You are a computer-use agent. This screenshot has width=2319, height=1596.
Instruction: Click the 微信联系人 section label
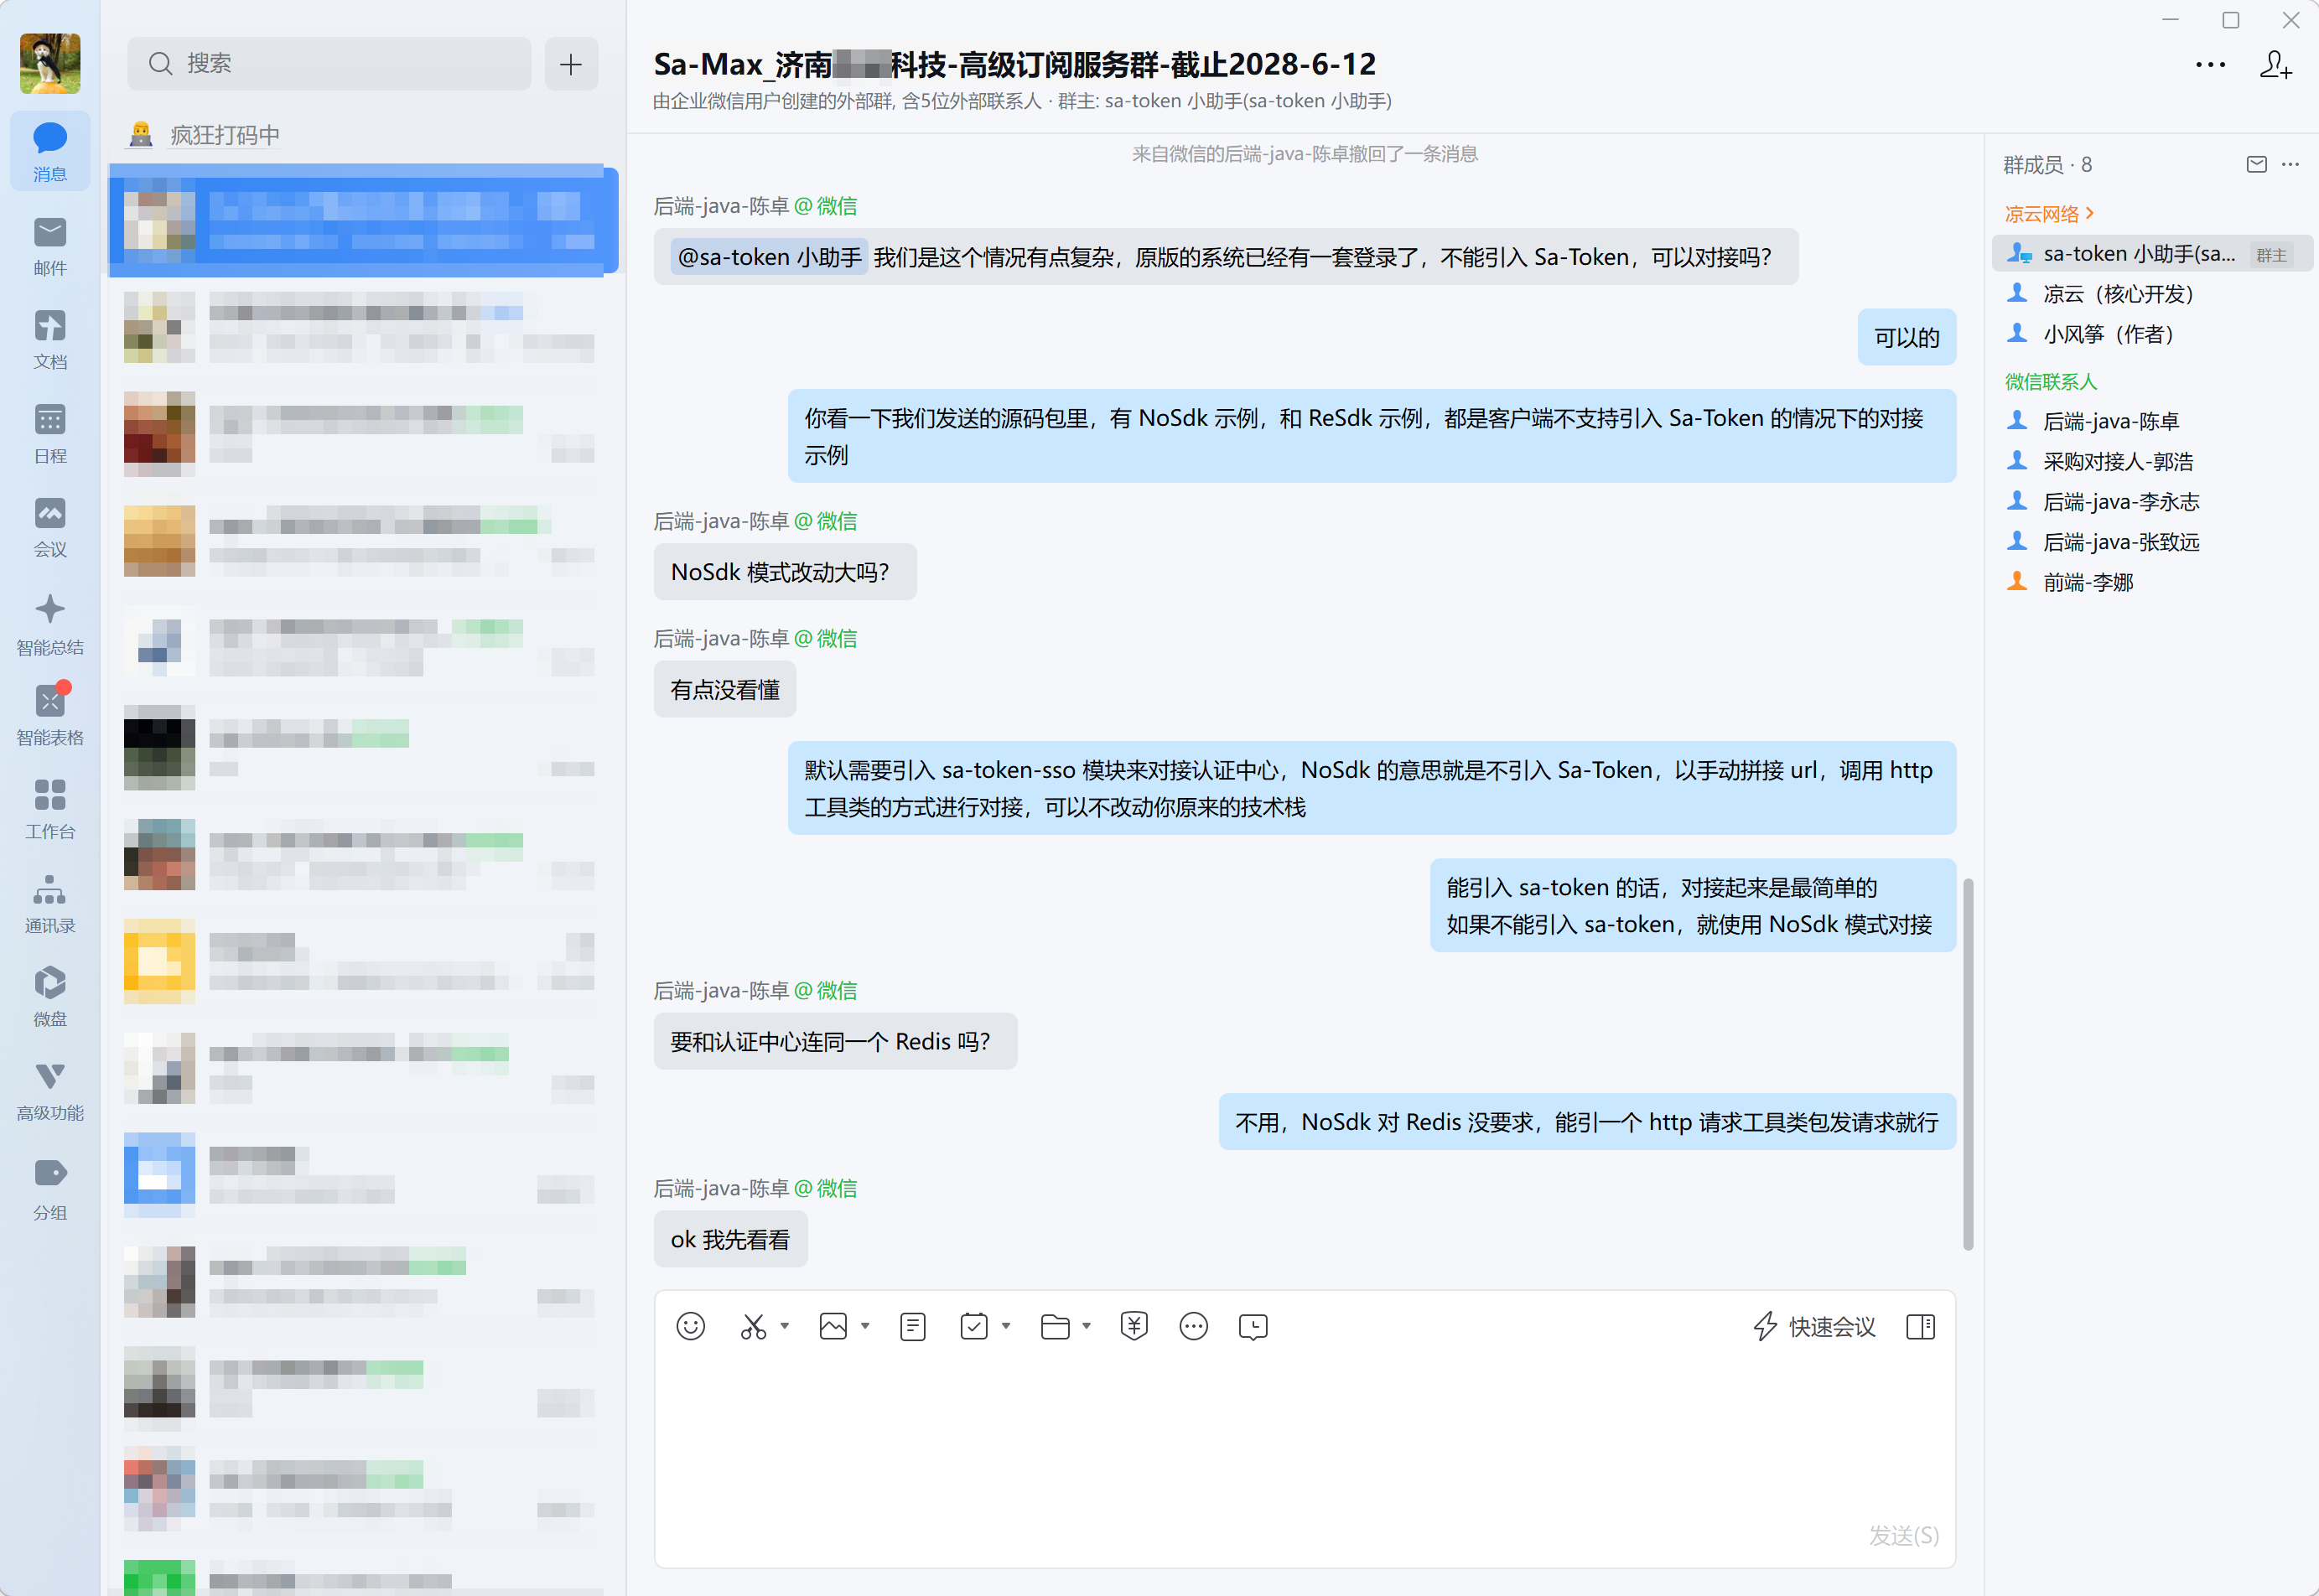(x=2051, y=381)
